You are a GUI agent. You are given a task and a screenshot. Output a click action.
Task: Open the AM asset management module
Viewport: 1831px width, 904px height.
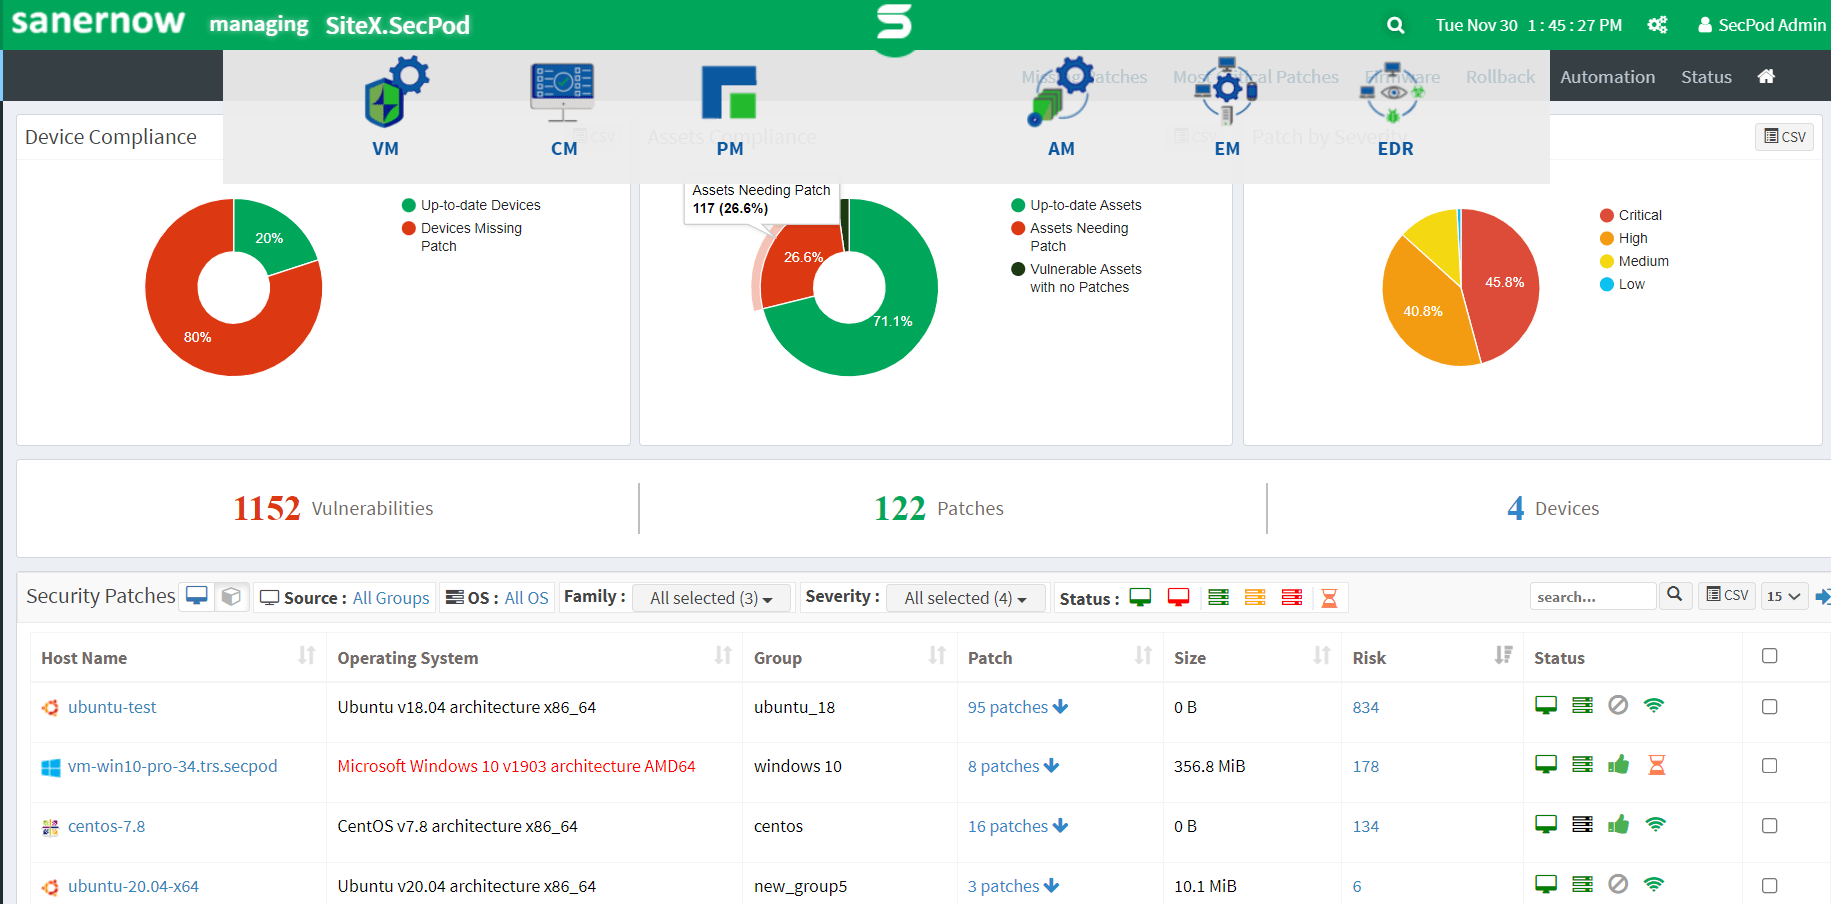1061,105
